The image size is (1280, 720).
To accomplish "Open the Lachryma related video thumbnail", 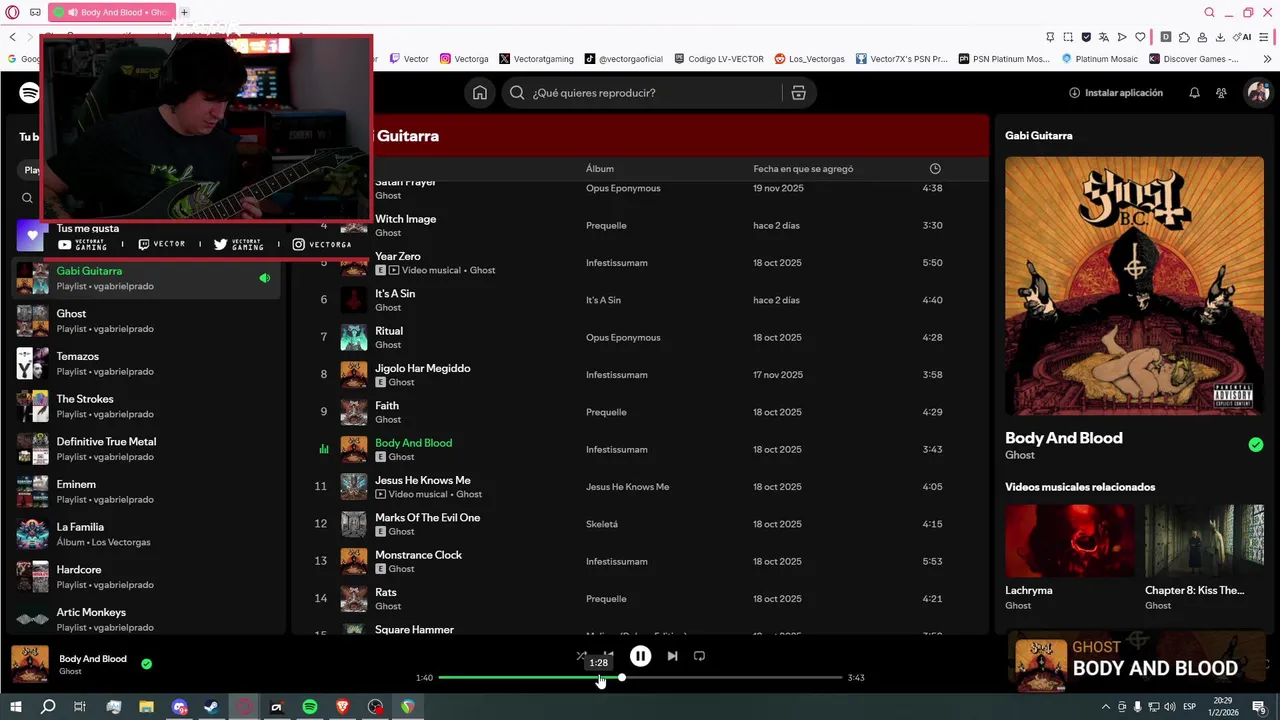I will coord(1070,540).
